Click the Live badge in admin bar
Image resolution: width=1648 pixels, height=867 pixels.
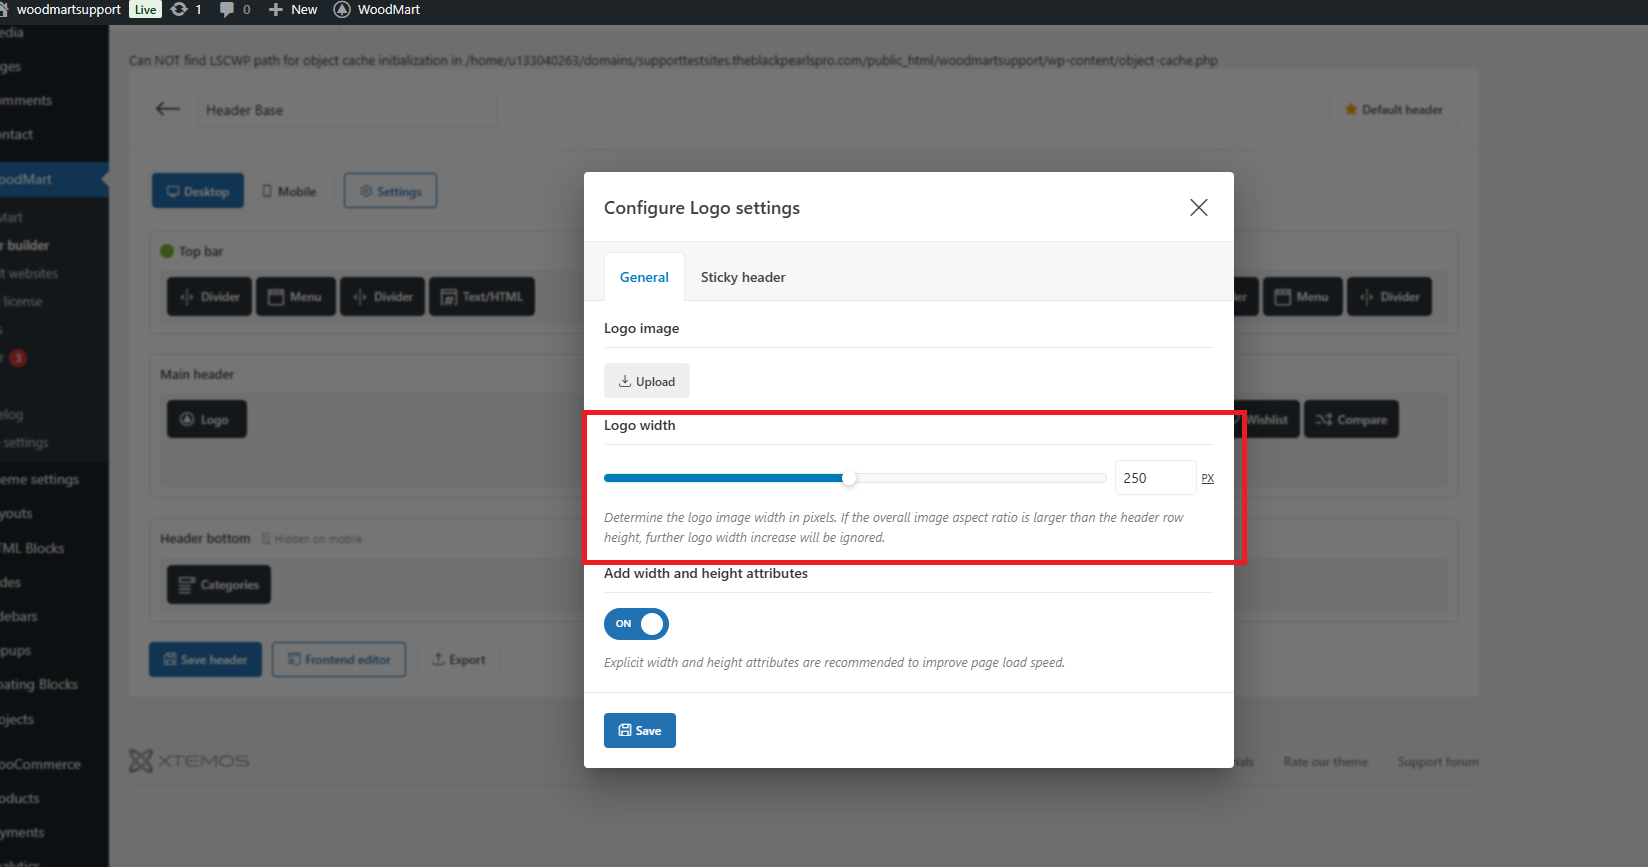(x=146, y=10)
